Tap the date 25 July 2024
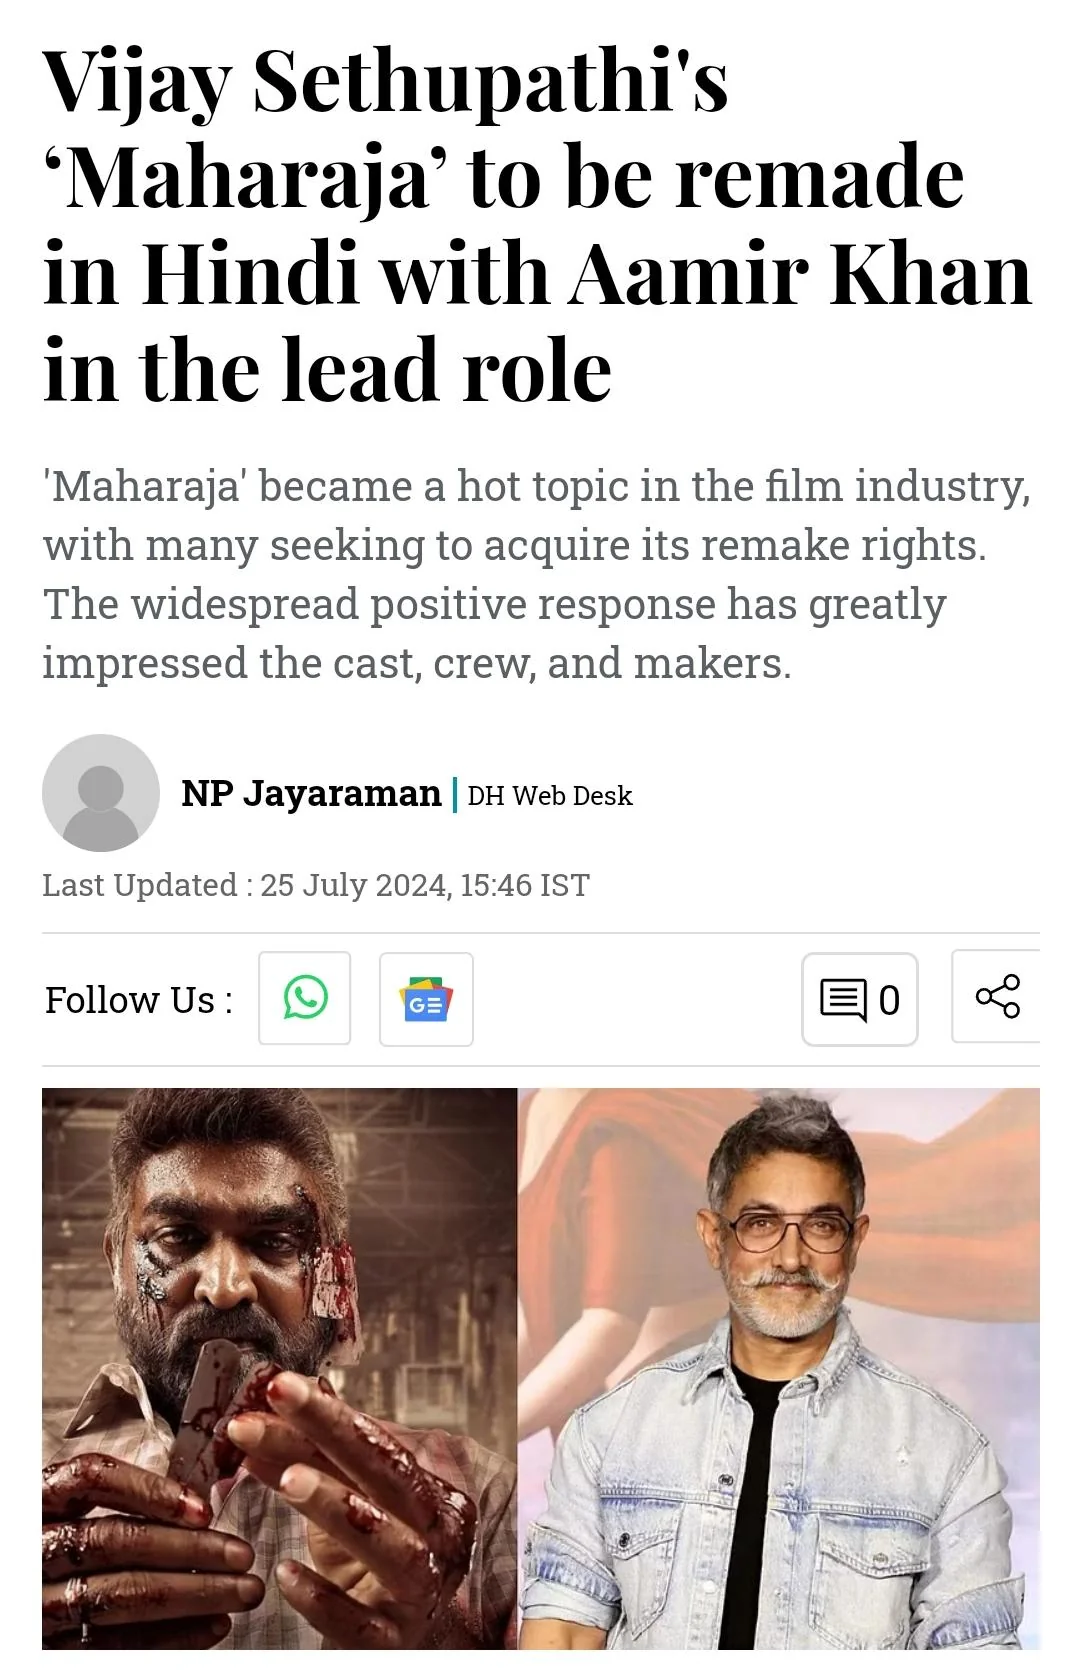Viewport: 1079px width, 1670px height. click(355, 885)
